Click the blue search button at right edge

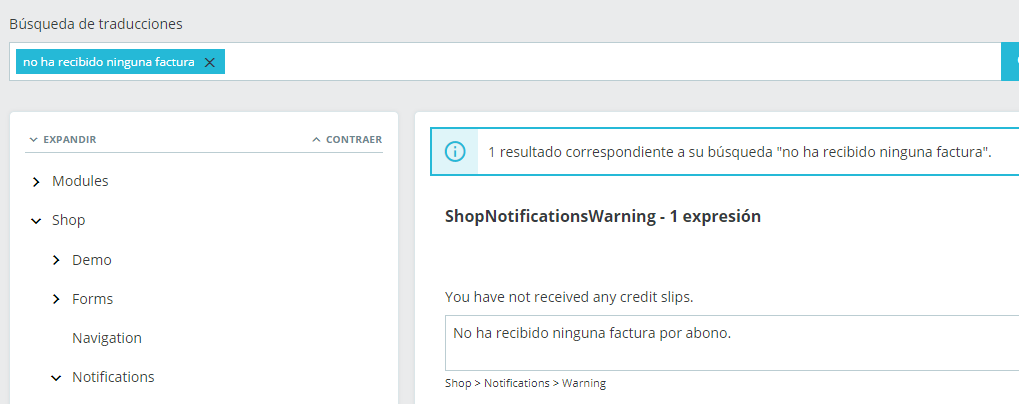pos(1010,61)
